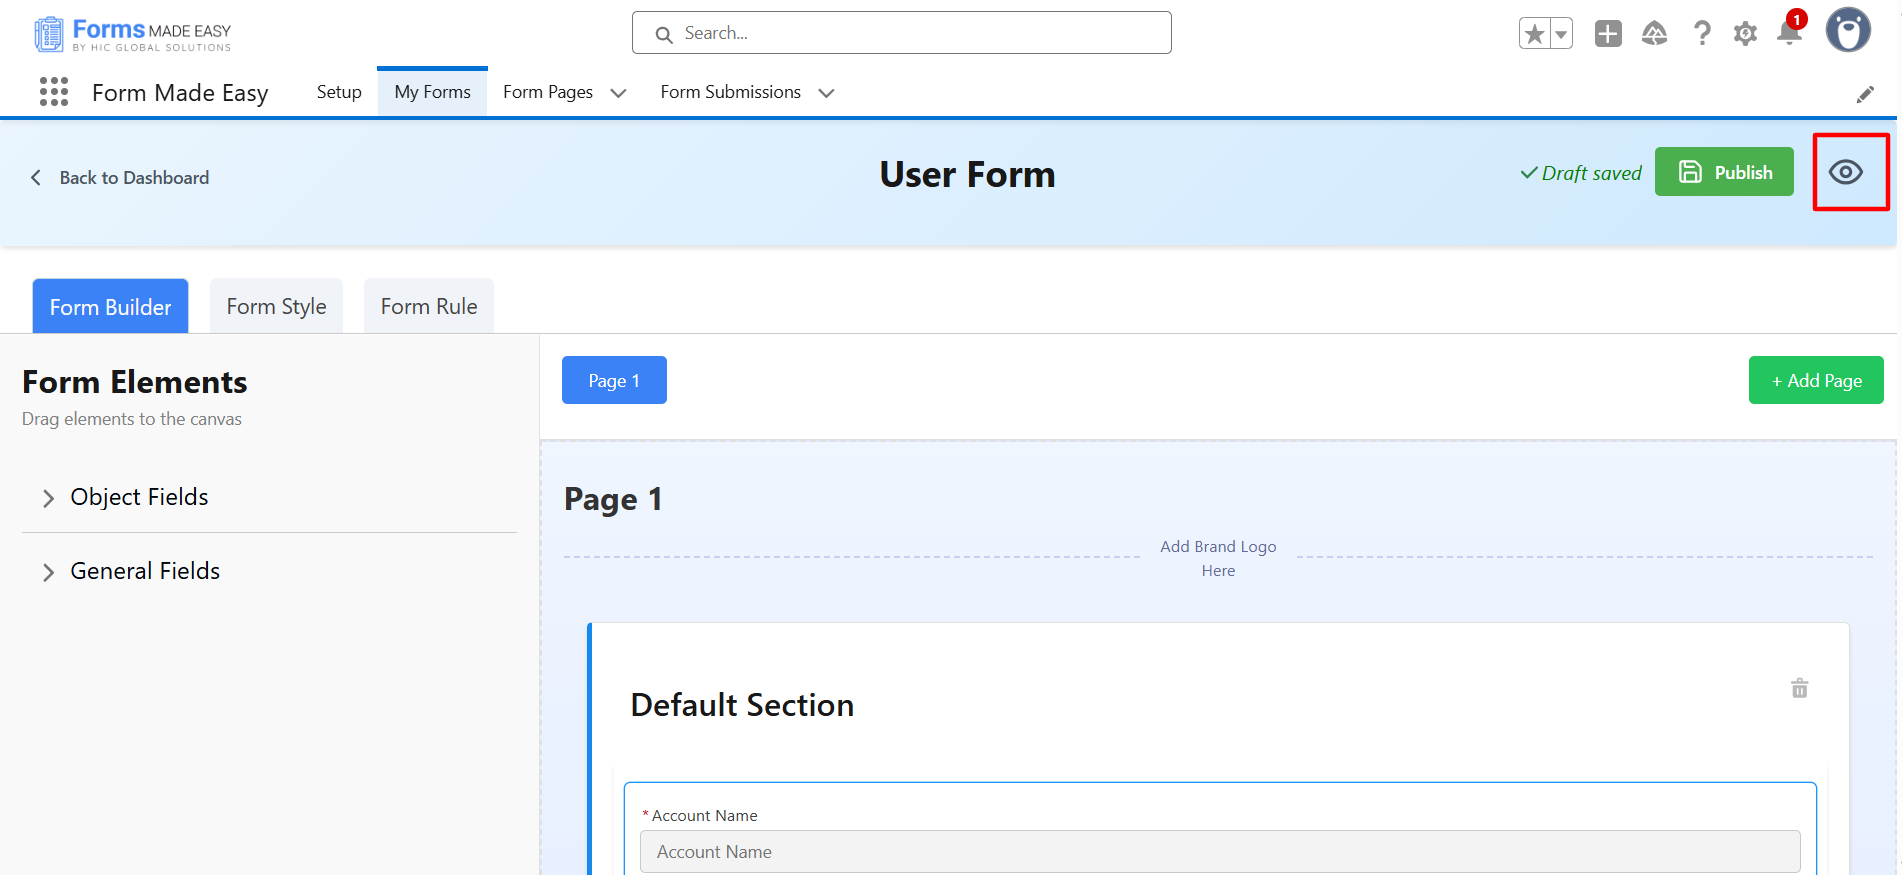Viewport: 1902px width, 875px height.
Task: Open the Form Submissions dropdown chevron
Action: tap(826, 93)
